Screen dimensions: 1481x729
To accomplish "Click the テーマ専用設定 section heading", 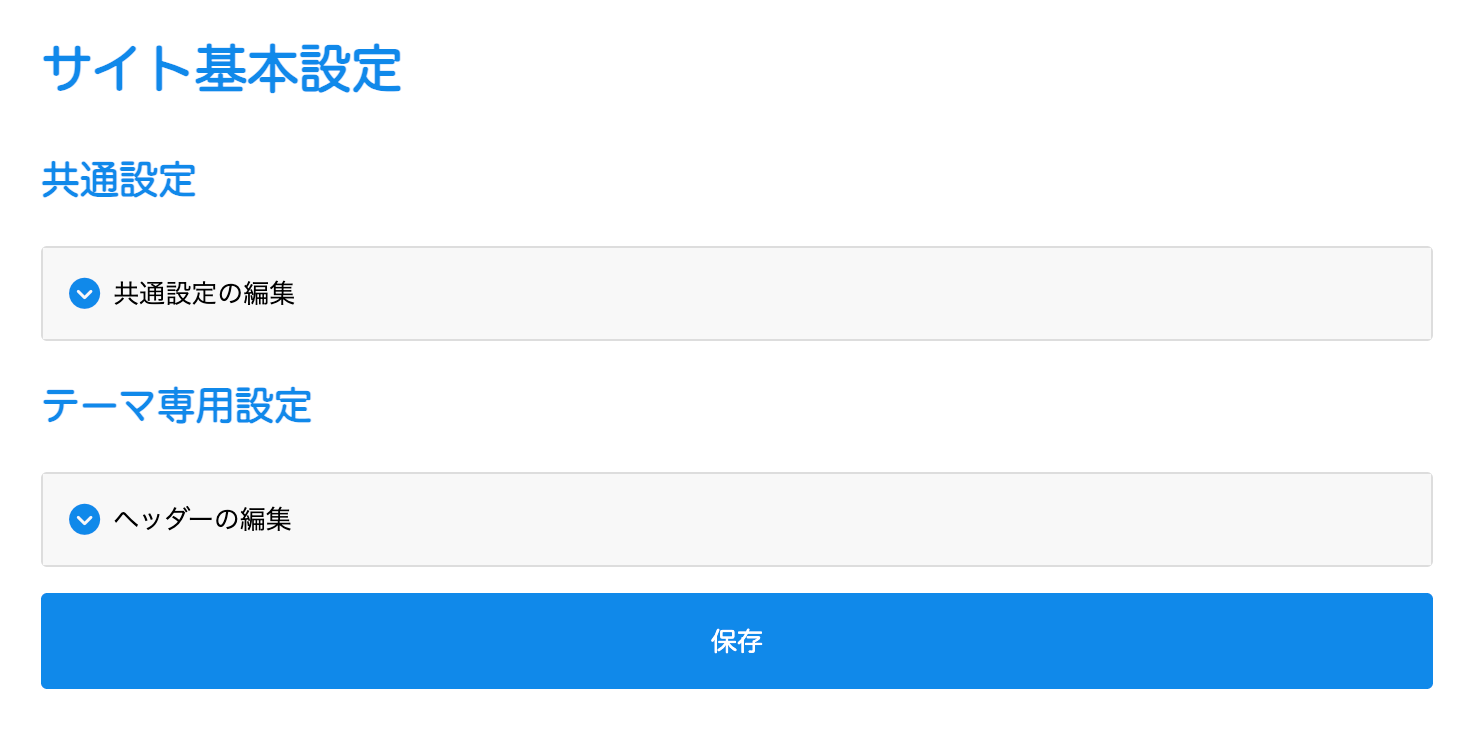I will 176,407.
